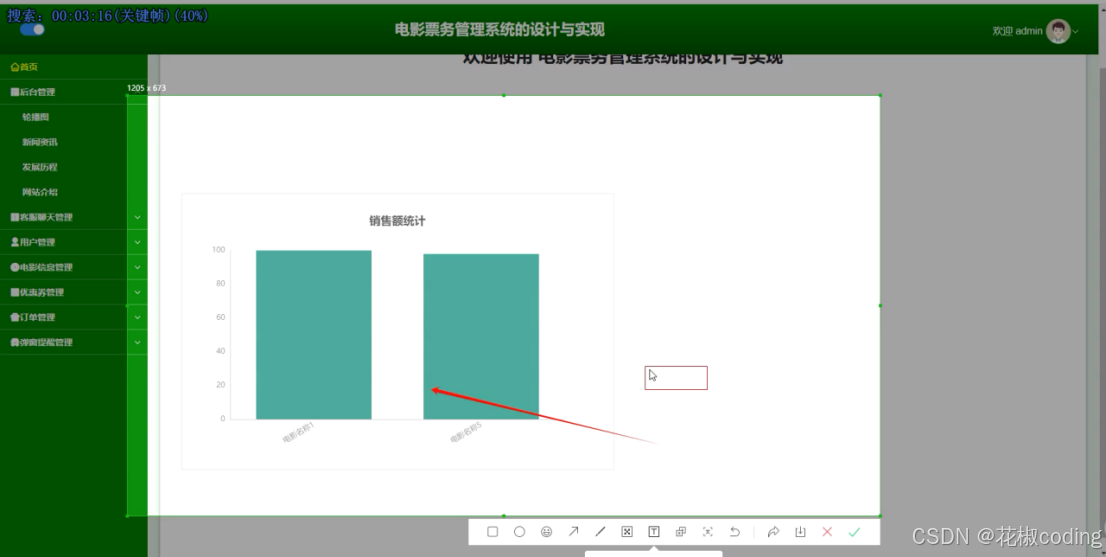Click inside the red text input box

click(x=676, y=378)
